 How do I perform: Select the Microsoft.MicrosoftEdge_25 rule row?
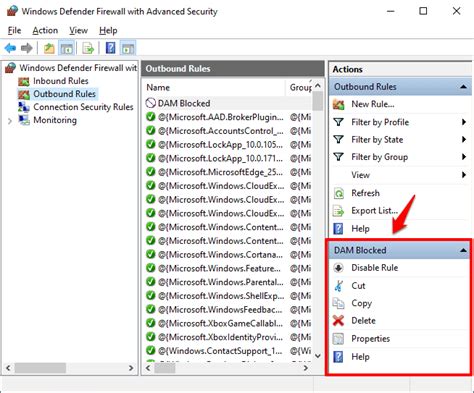228,172
